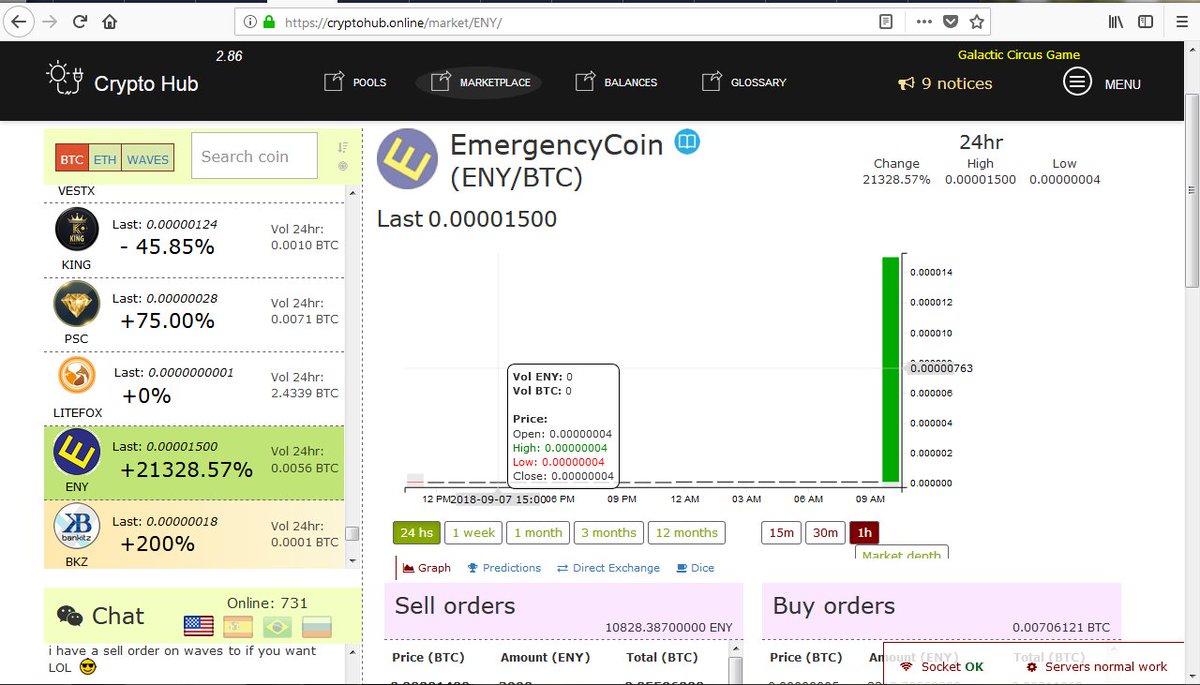Select the WAVES market toggle
The height and width of the screenshot is (685, 1200).
point(147,159)
